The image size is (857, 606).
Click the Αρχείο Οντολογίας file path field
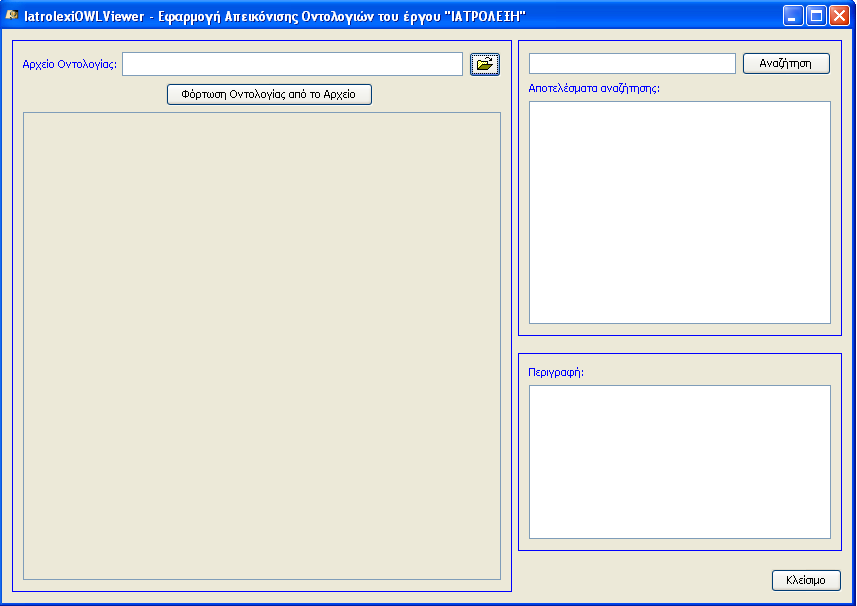click(292, 64)
